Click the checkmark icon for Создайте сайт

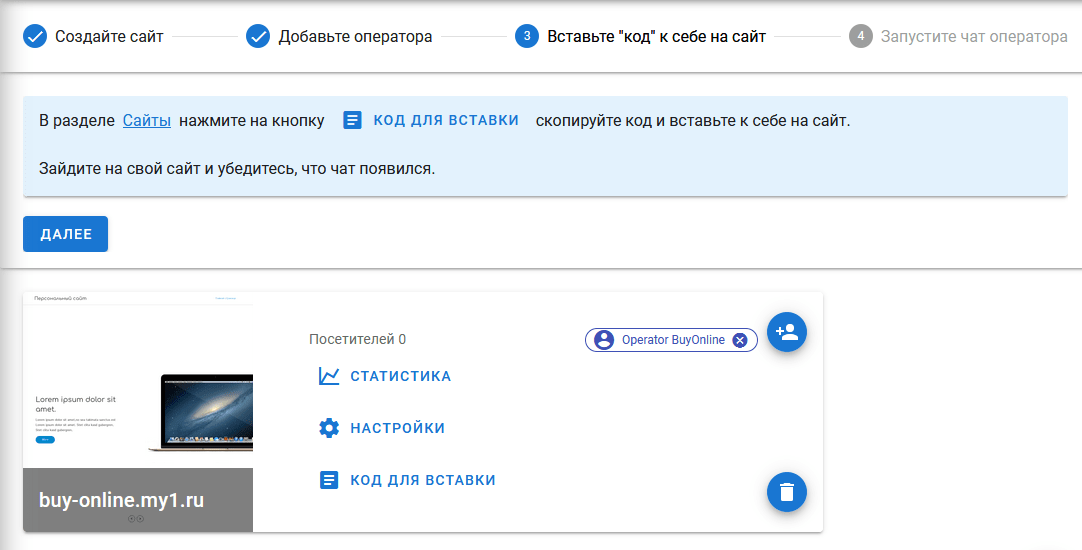coord(35,37)
